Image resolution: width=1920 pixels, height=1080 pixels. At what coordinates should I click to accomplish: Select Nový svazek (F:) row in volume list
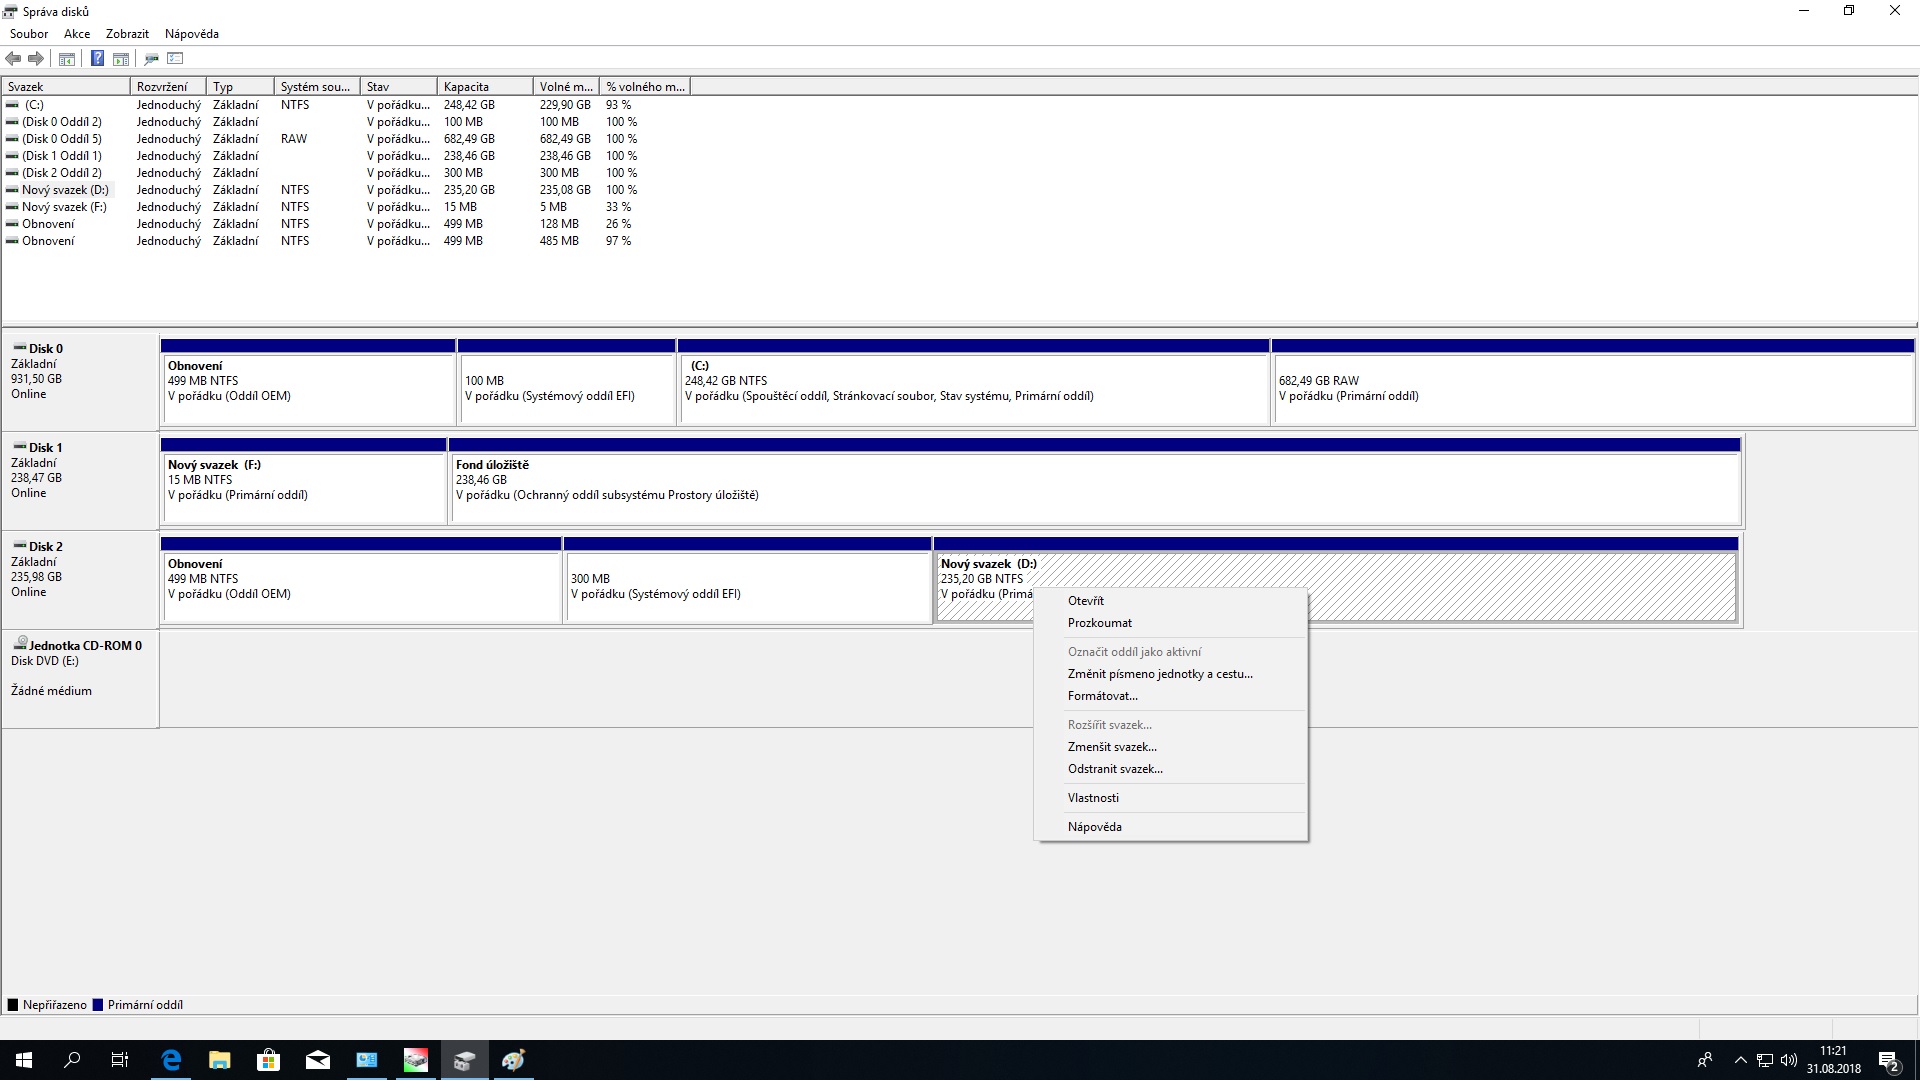pos(64,207)
